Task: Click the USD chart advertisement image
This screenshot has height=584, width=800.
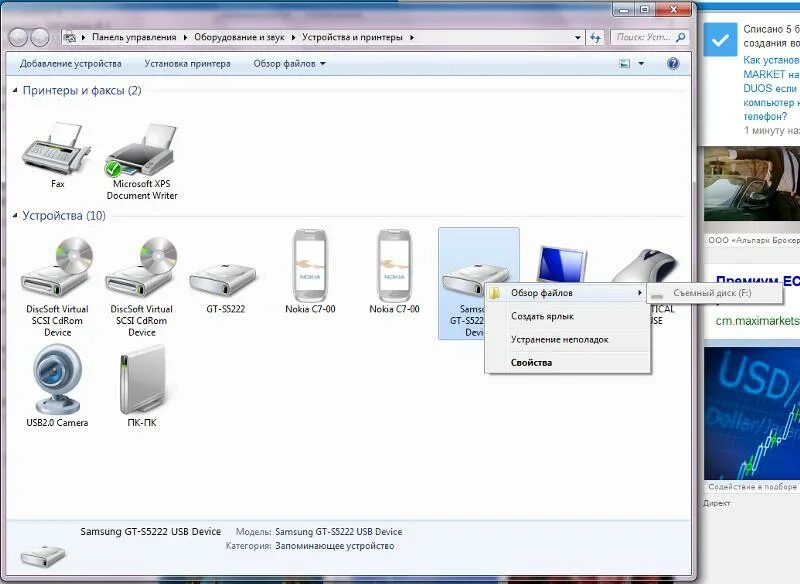Action: pyautogui.click(x=752, y=413)
